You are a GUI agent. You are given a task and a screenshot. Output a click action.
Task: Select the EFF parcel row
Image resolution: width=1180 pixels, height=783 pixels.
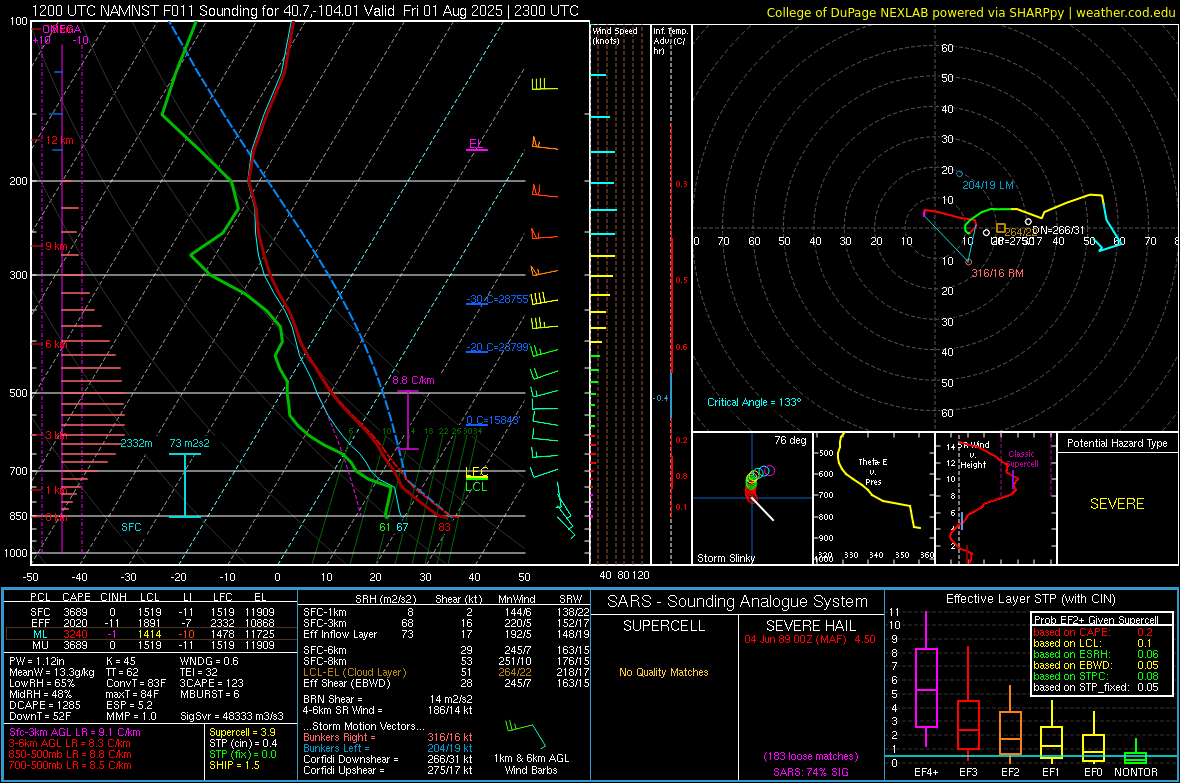coord(151,623)
